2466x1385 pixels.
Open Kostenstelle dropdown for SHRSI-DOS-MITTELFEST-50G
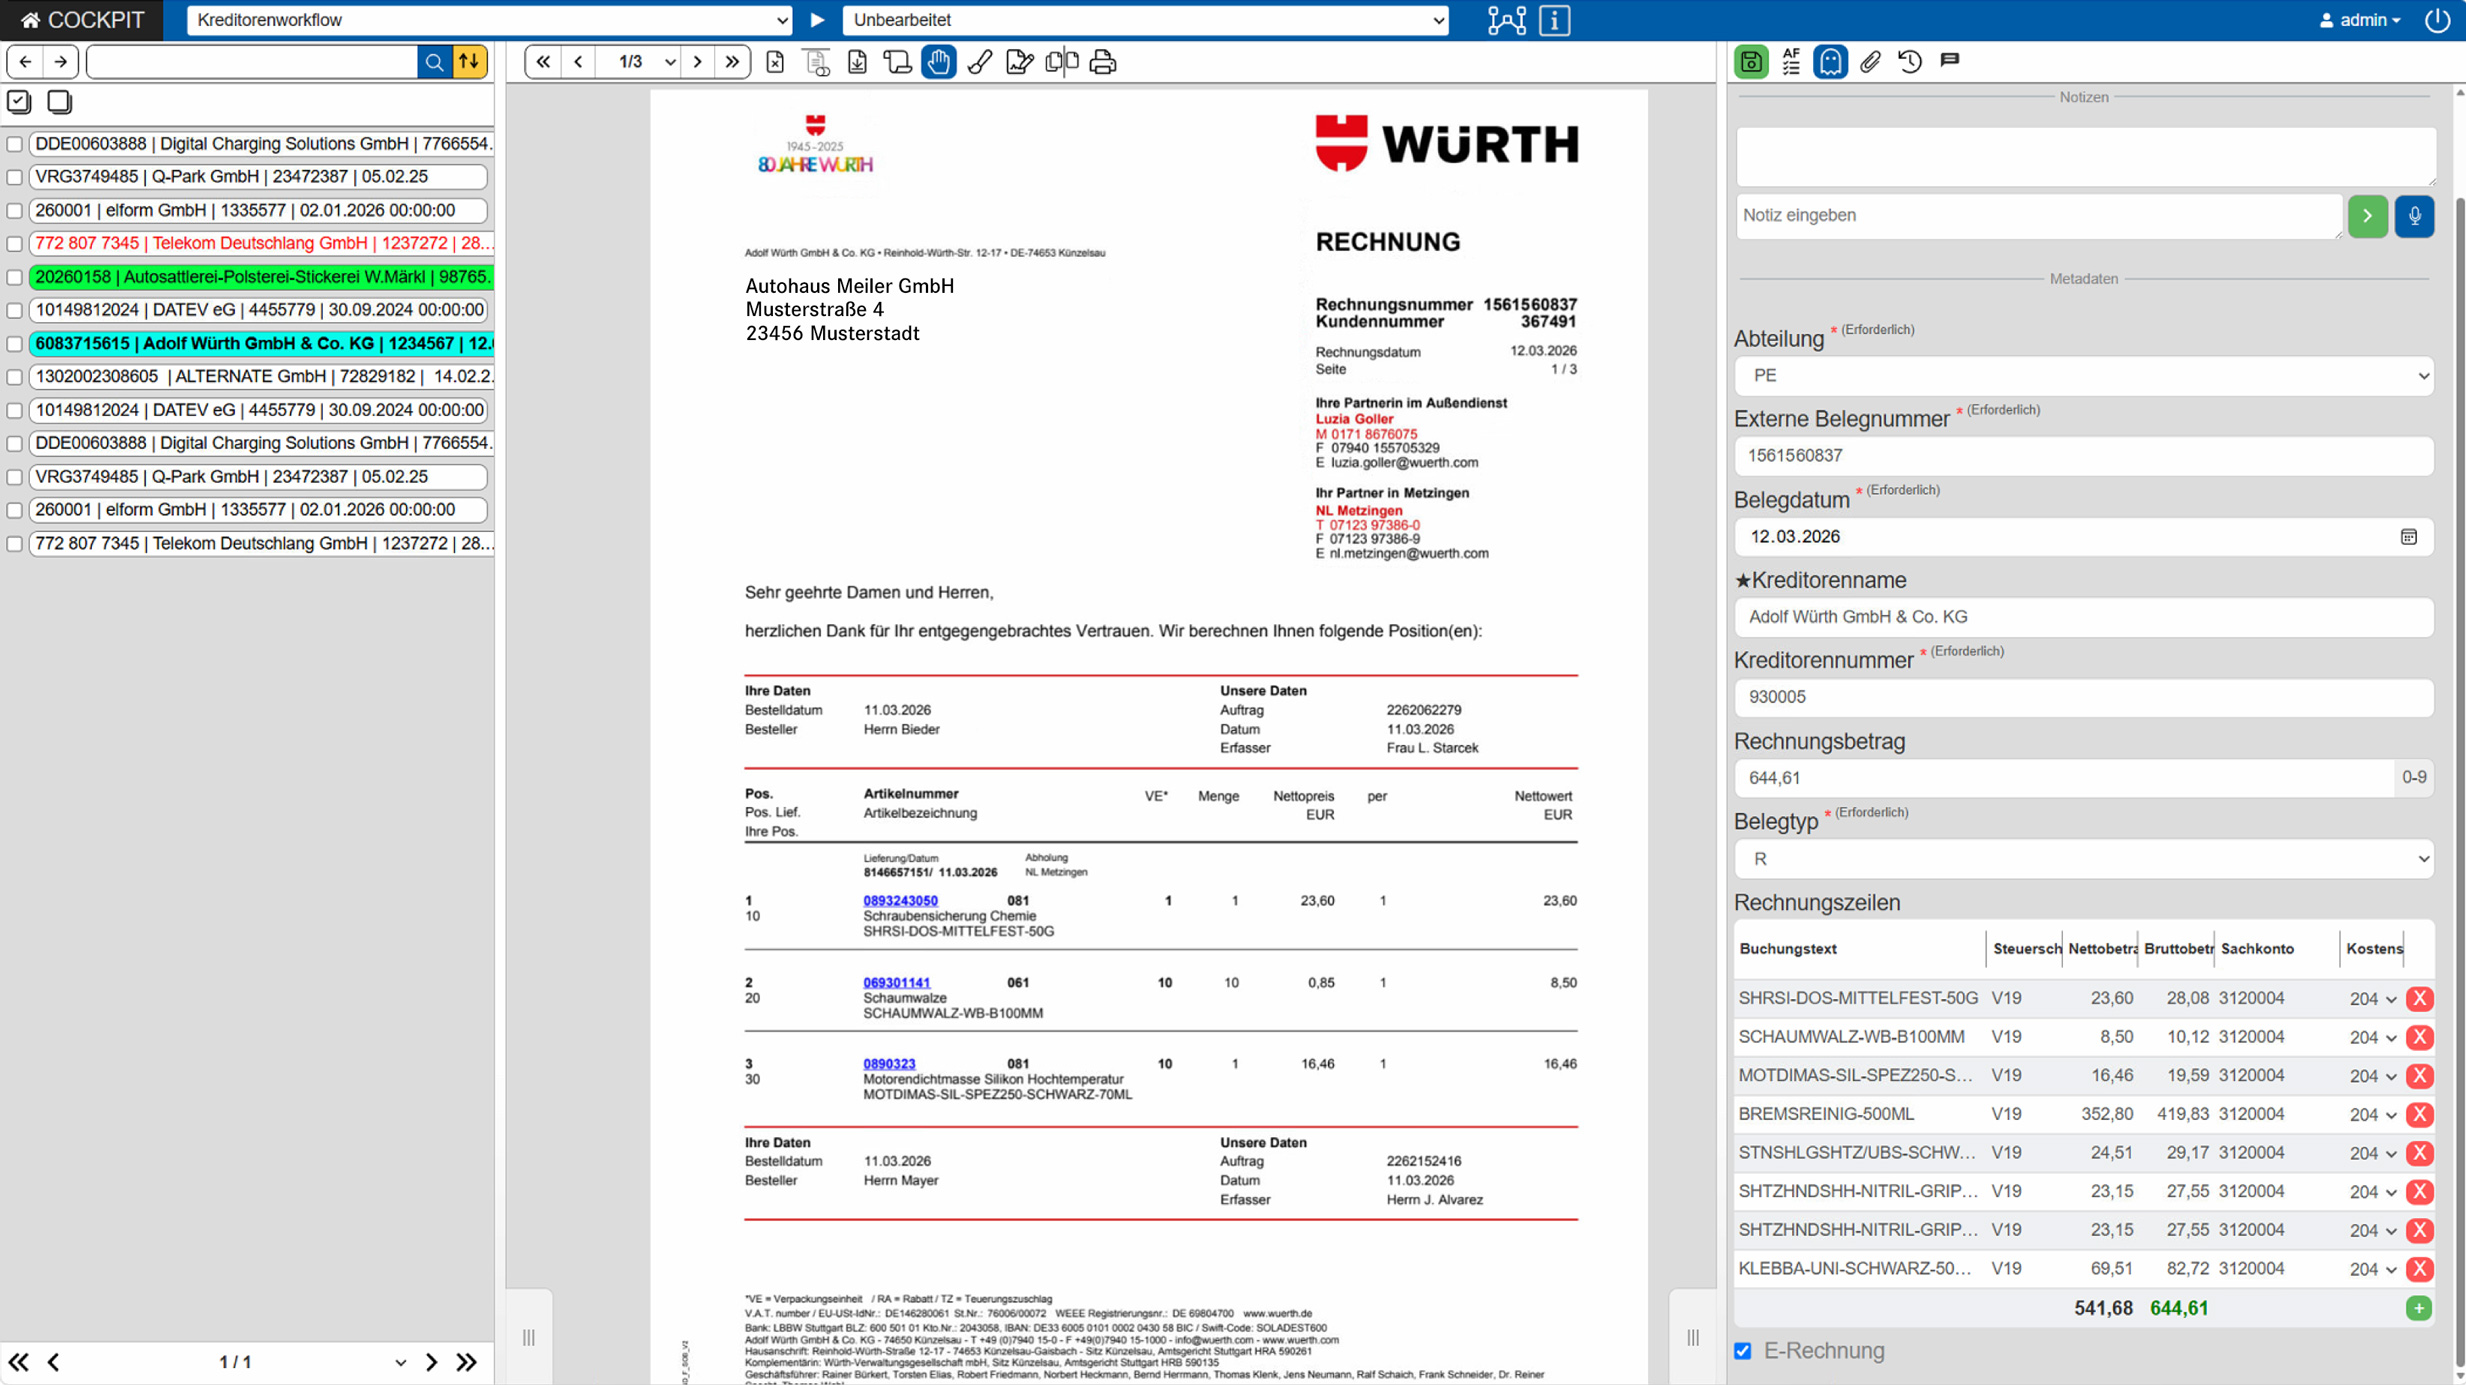point(2372,999)
